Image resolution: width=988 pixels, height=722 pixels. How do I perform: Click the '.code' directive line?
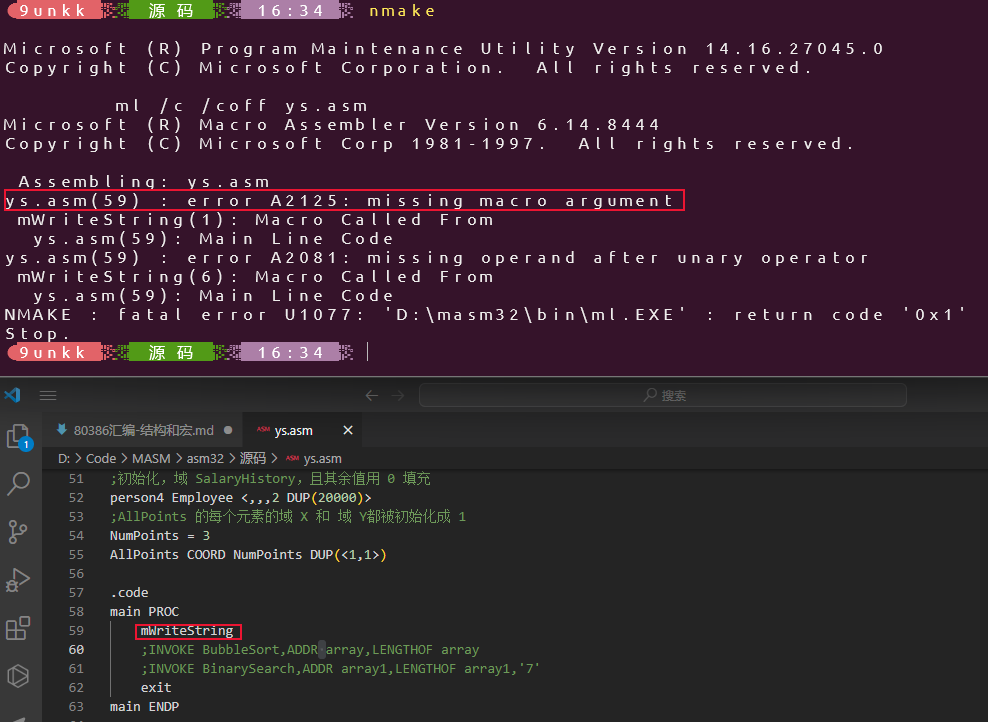click(x=129, y=593)
